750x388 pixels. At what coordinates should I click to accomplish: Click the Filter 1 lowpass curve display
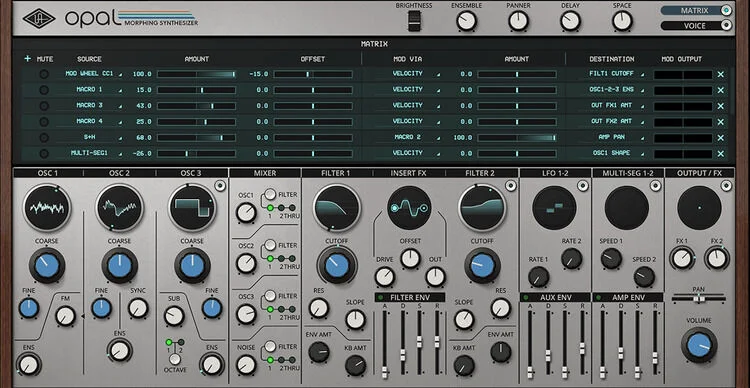pyautogui.click(x=337, y=208)
